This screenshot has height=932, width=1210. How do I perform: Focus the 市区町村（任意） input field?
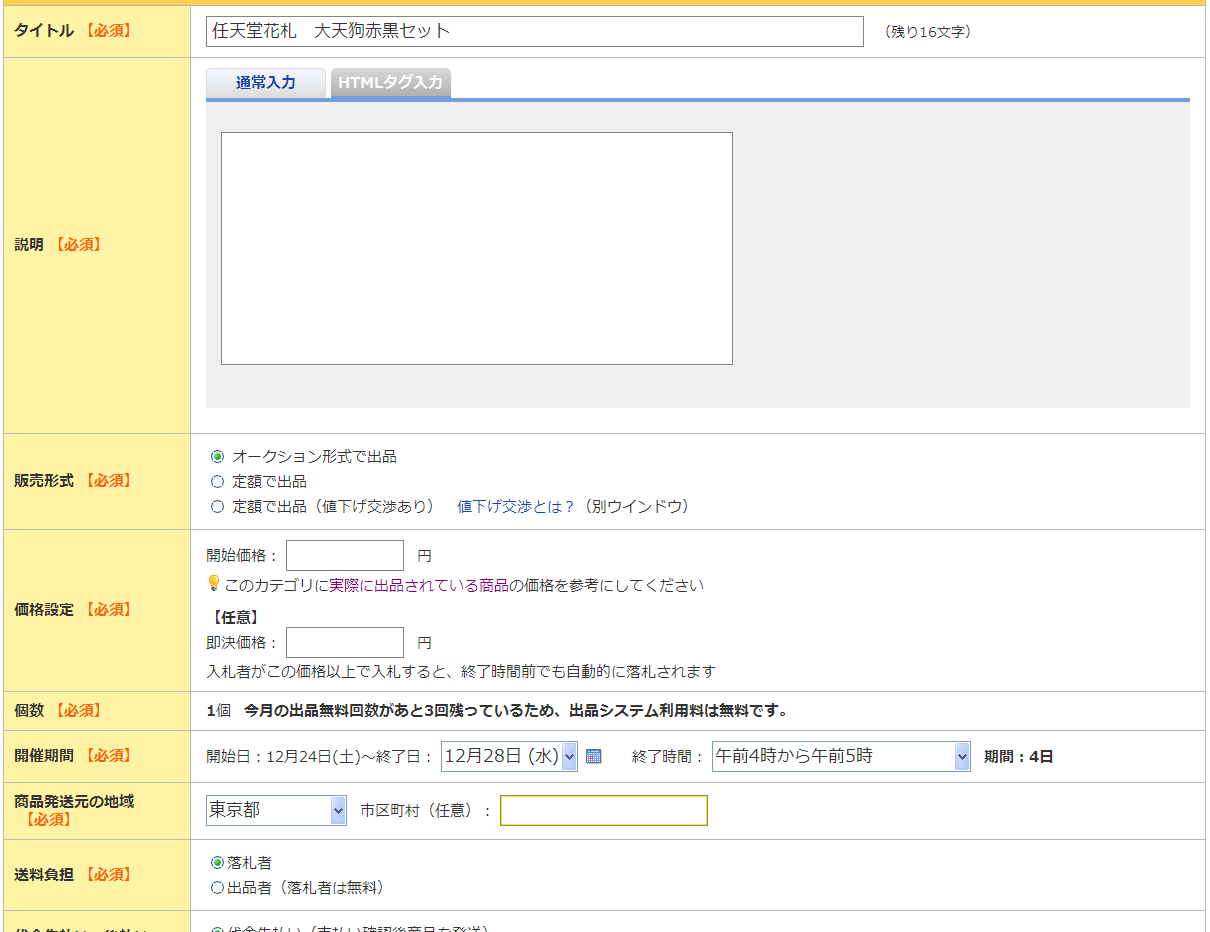coord(604,810)
